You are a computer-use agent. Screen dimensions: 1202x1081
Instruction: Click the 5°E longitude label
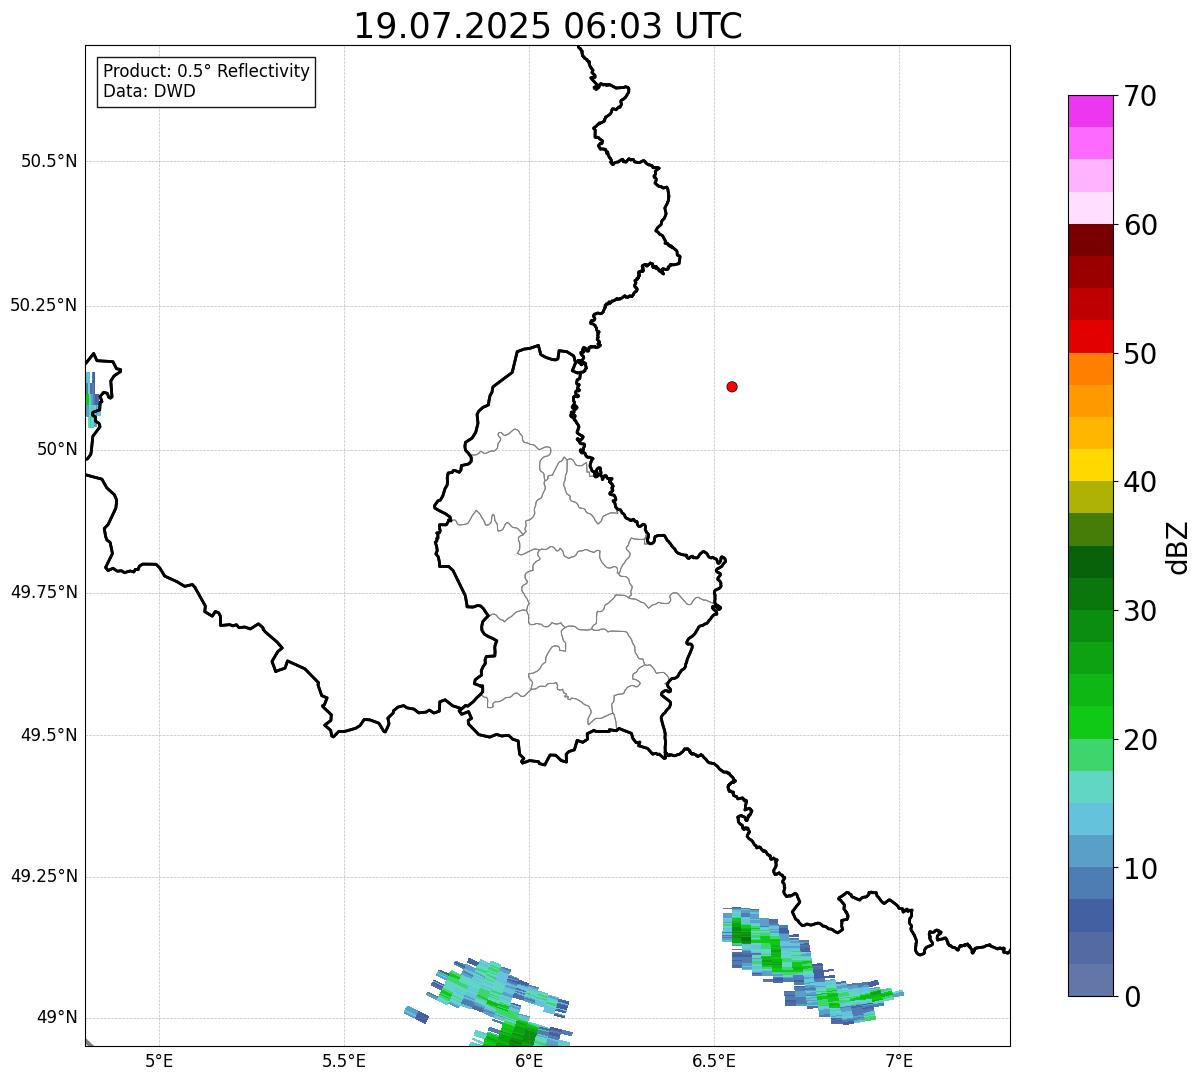(159, 1061)
